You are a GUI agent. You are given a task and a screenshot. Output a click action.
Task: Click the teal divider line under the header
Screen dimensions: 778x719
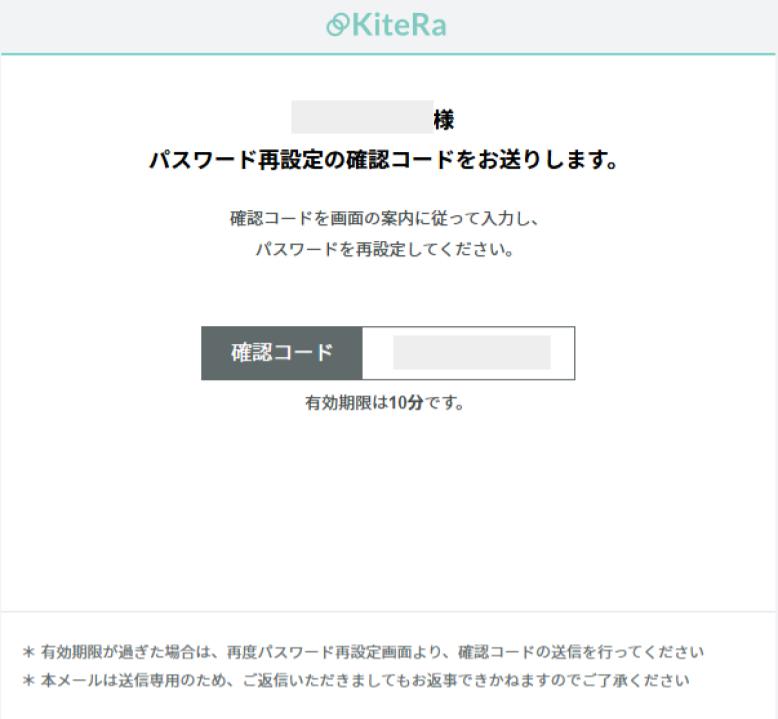(x=389, y=54)
